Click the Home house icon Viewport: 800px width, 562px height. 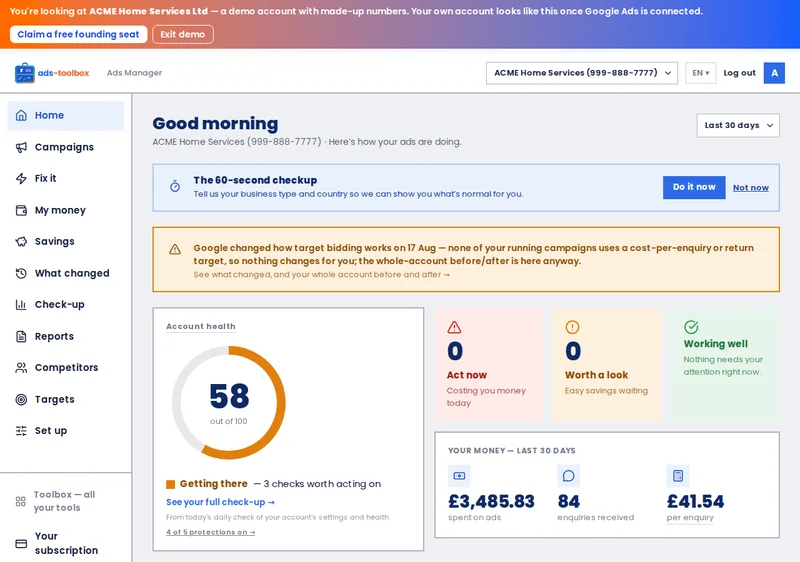click(x=21, y=115)
